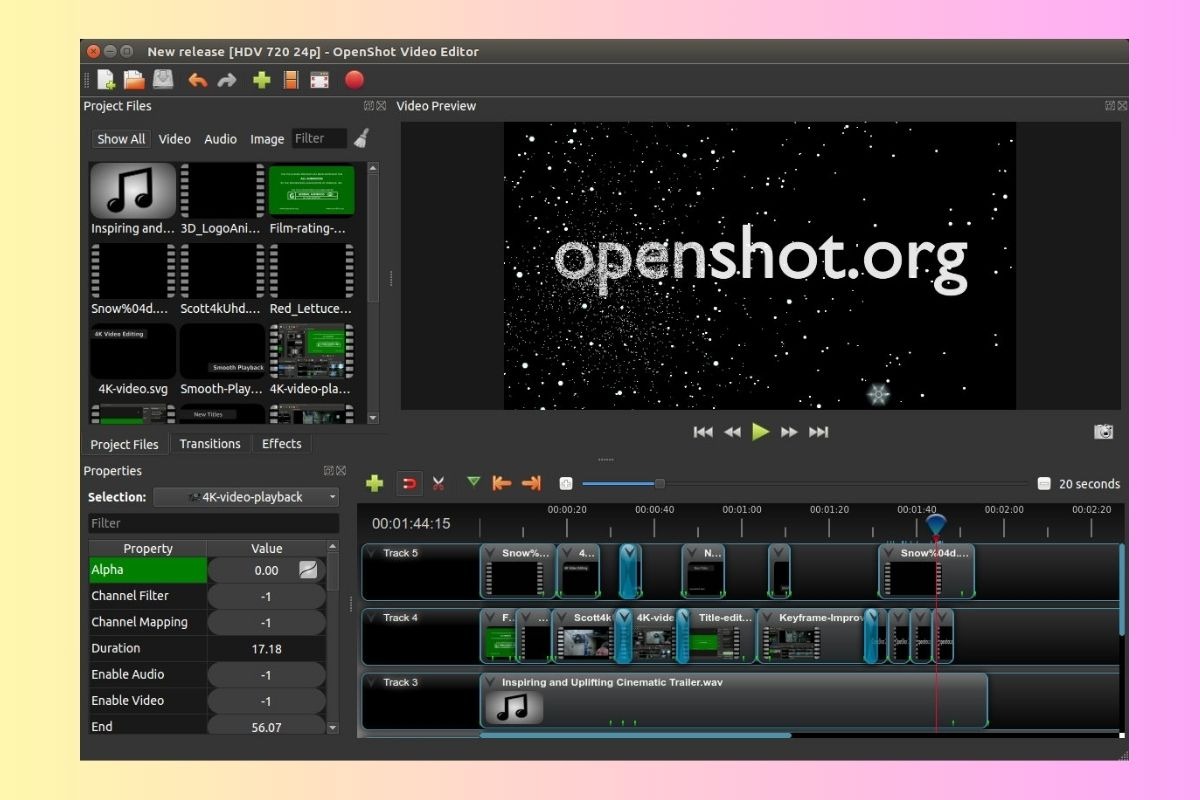Rewind the video preview
This screenshot has width=1200, height=800.
(x=732, y=432)
